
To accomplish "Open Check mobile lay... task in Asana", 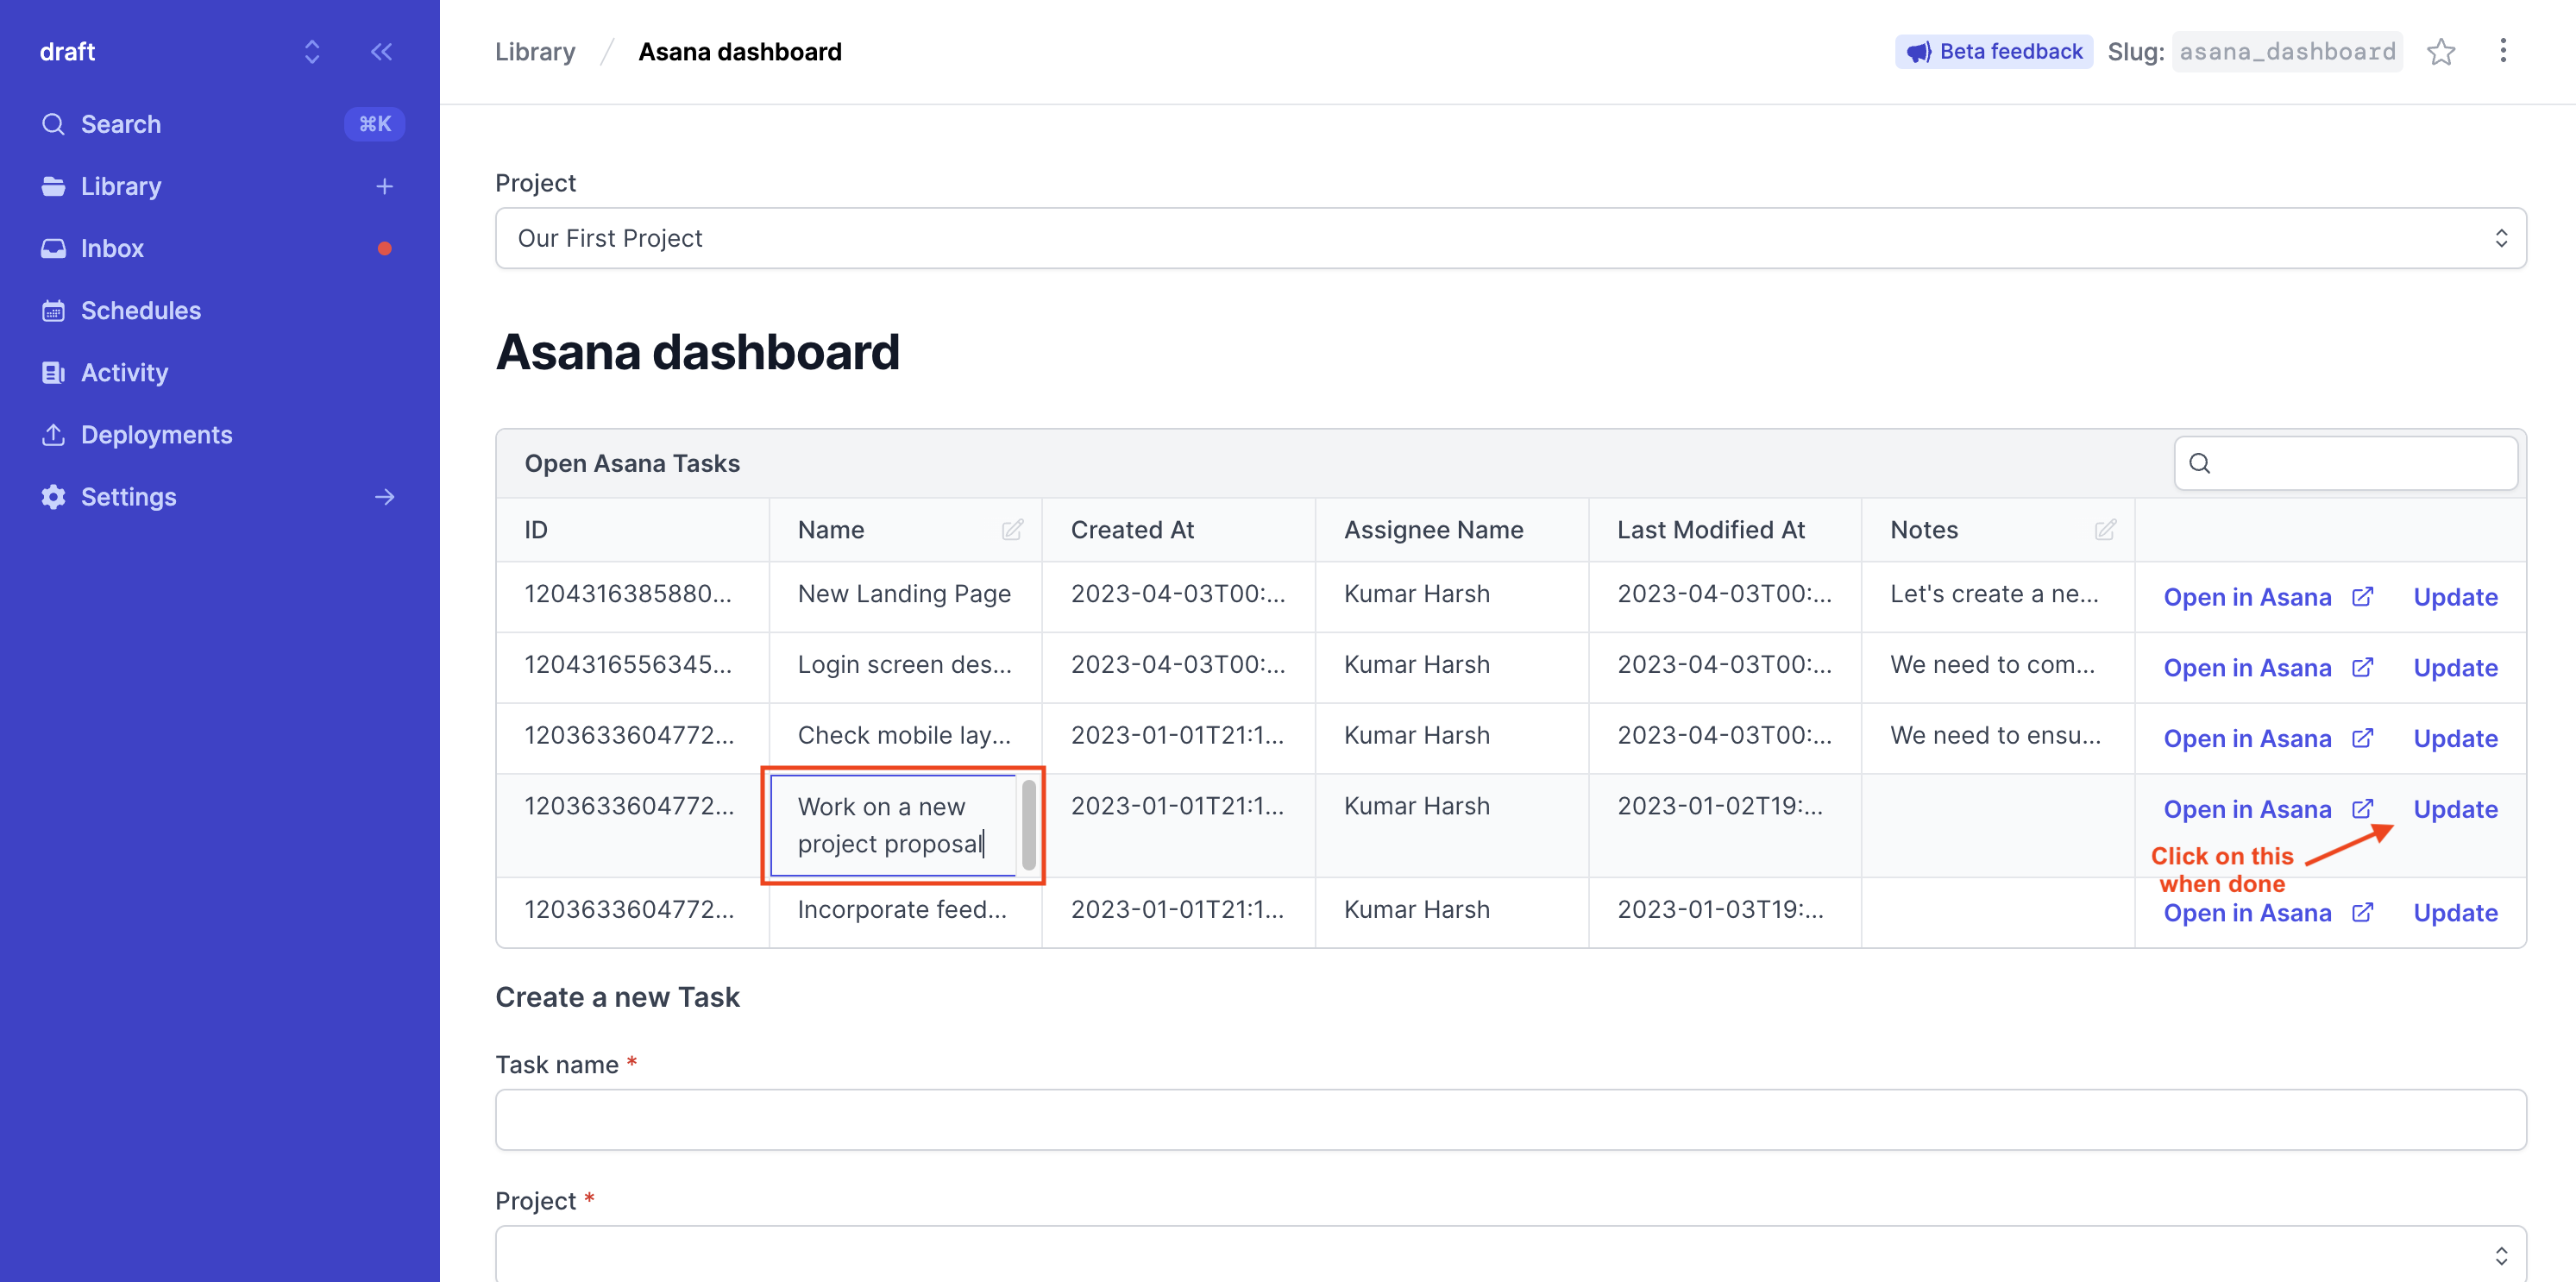I will pos(2267,739).
